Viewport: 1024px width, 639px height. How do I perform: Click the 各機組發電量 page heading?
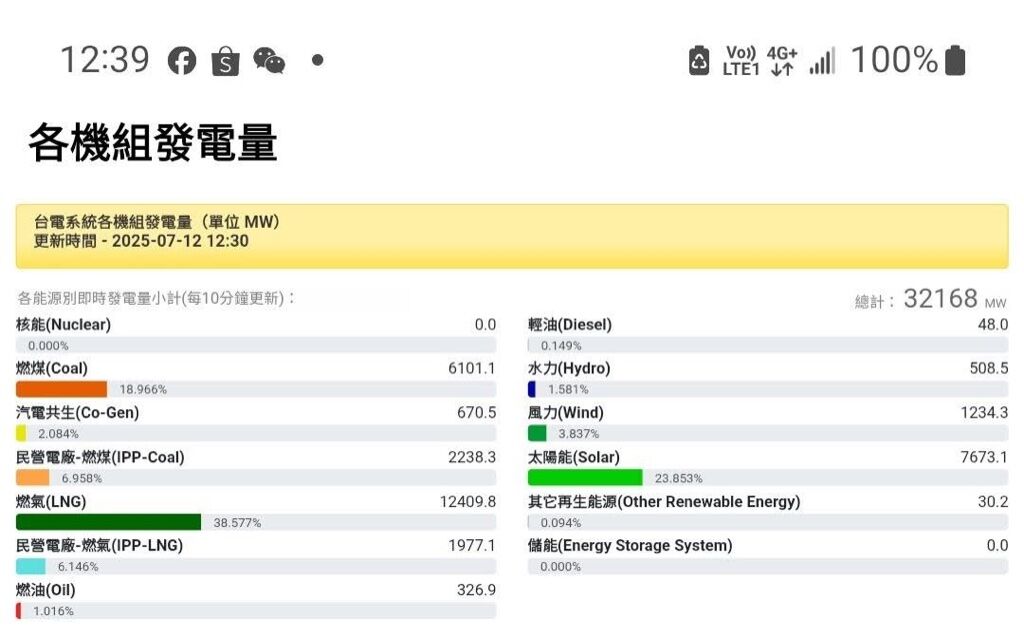tap(153, 142)
